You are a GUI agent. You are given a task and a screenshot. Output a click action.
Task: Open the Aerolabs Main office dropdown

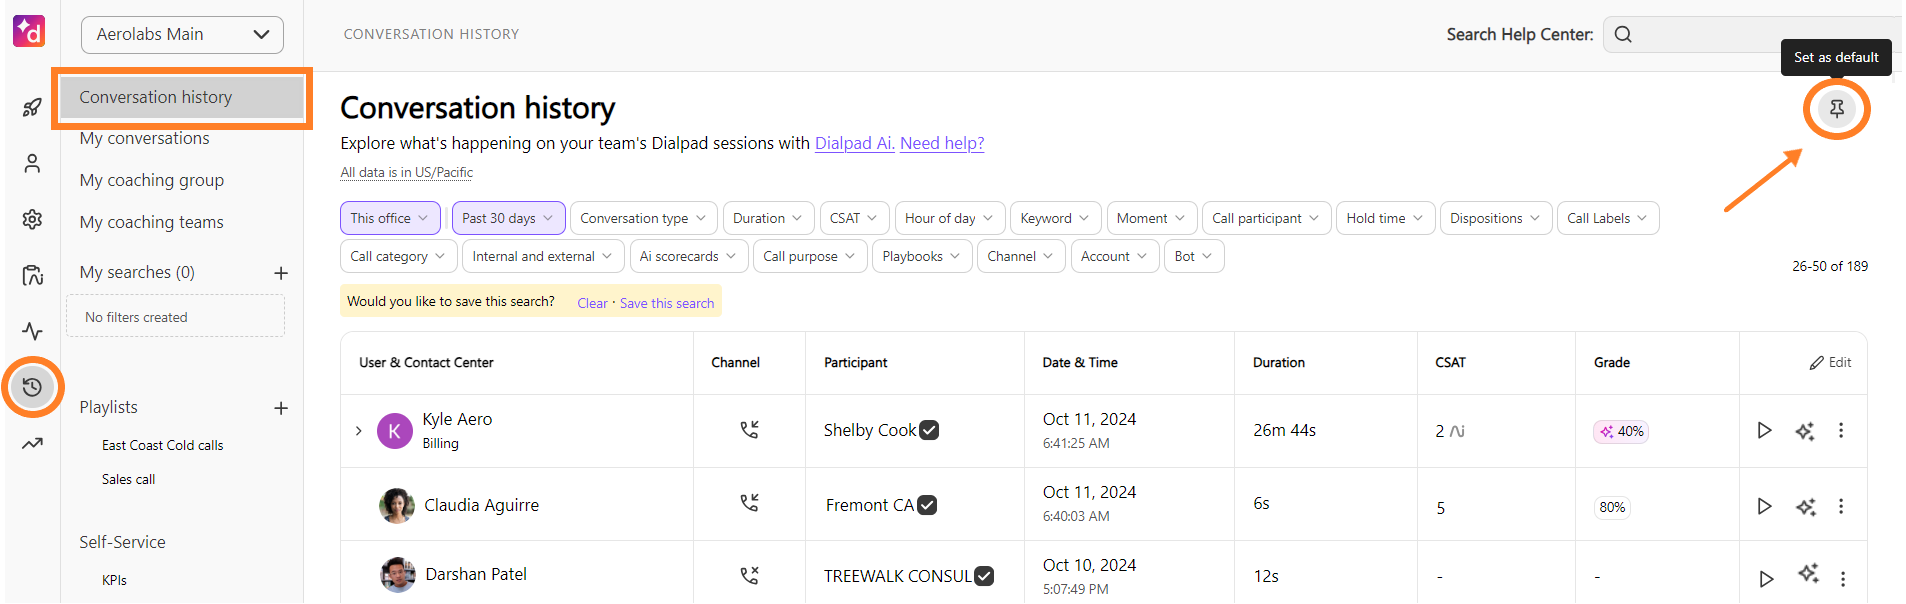pyautogui.click(x=182, y=35)
